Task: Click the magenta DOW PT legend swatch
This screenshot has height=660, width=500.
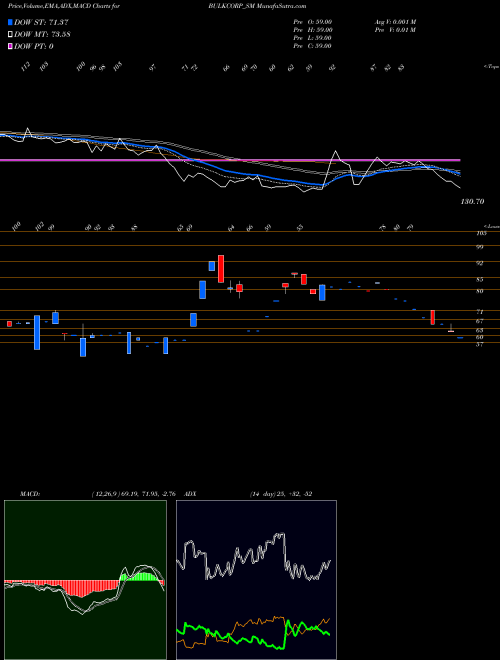Action: pos(10,46)
